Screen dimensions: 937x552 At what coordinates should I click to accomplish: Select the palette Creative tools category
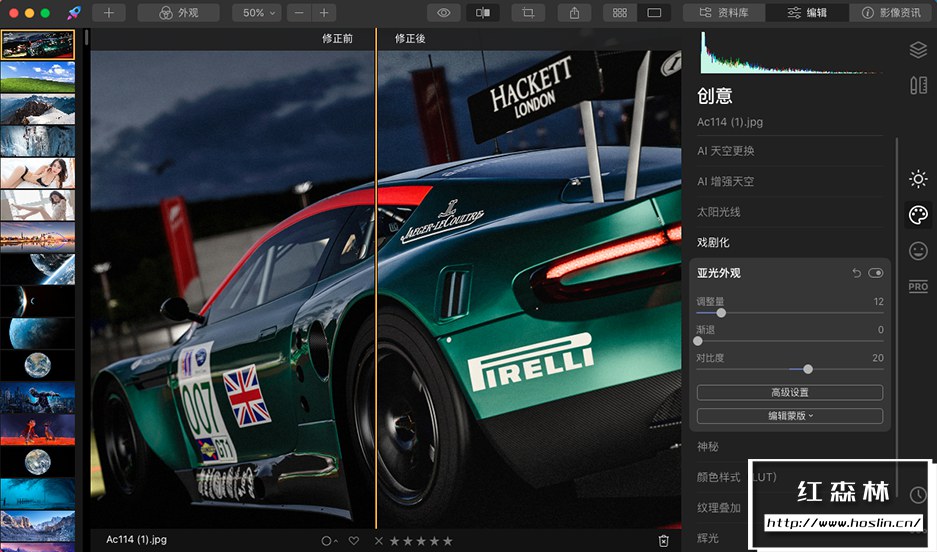coord(918,214)
